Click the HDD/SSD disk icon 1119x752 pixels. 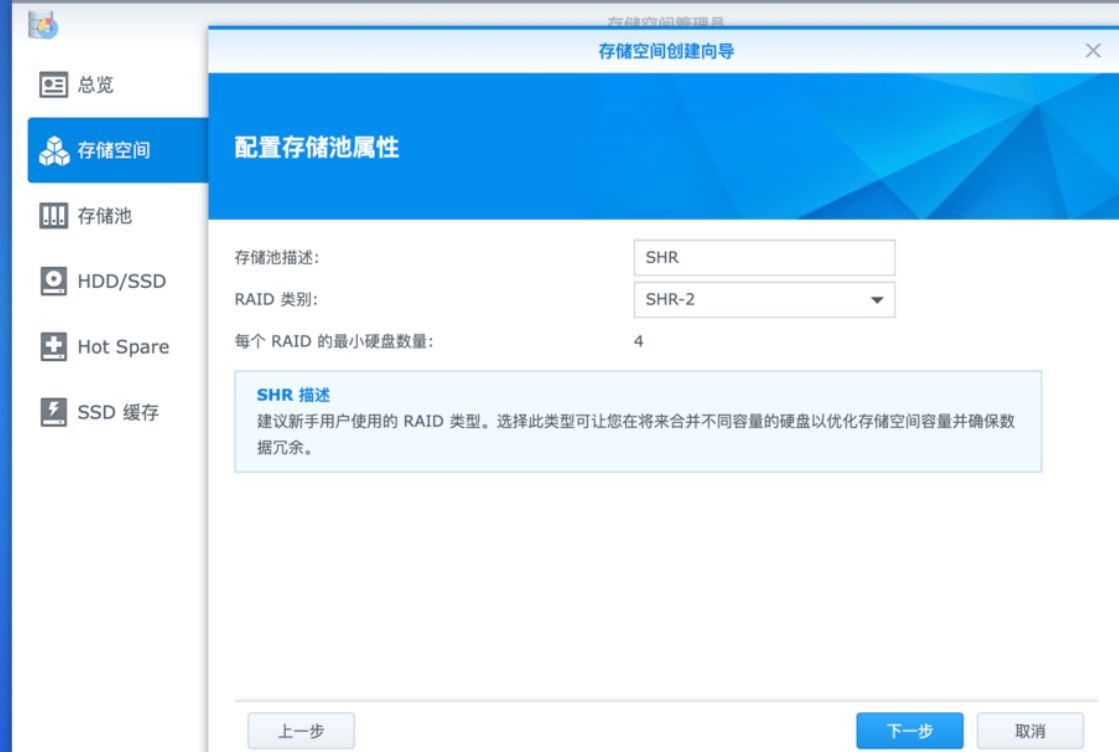(x=54, y=281)
